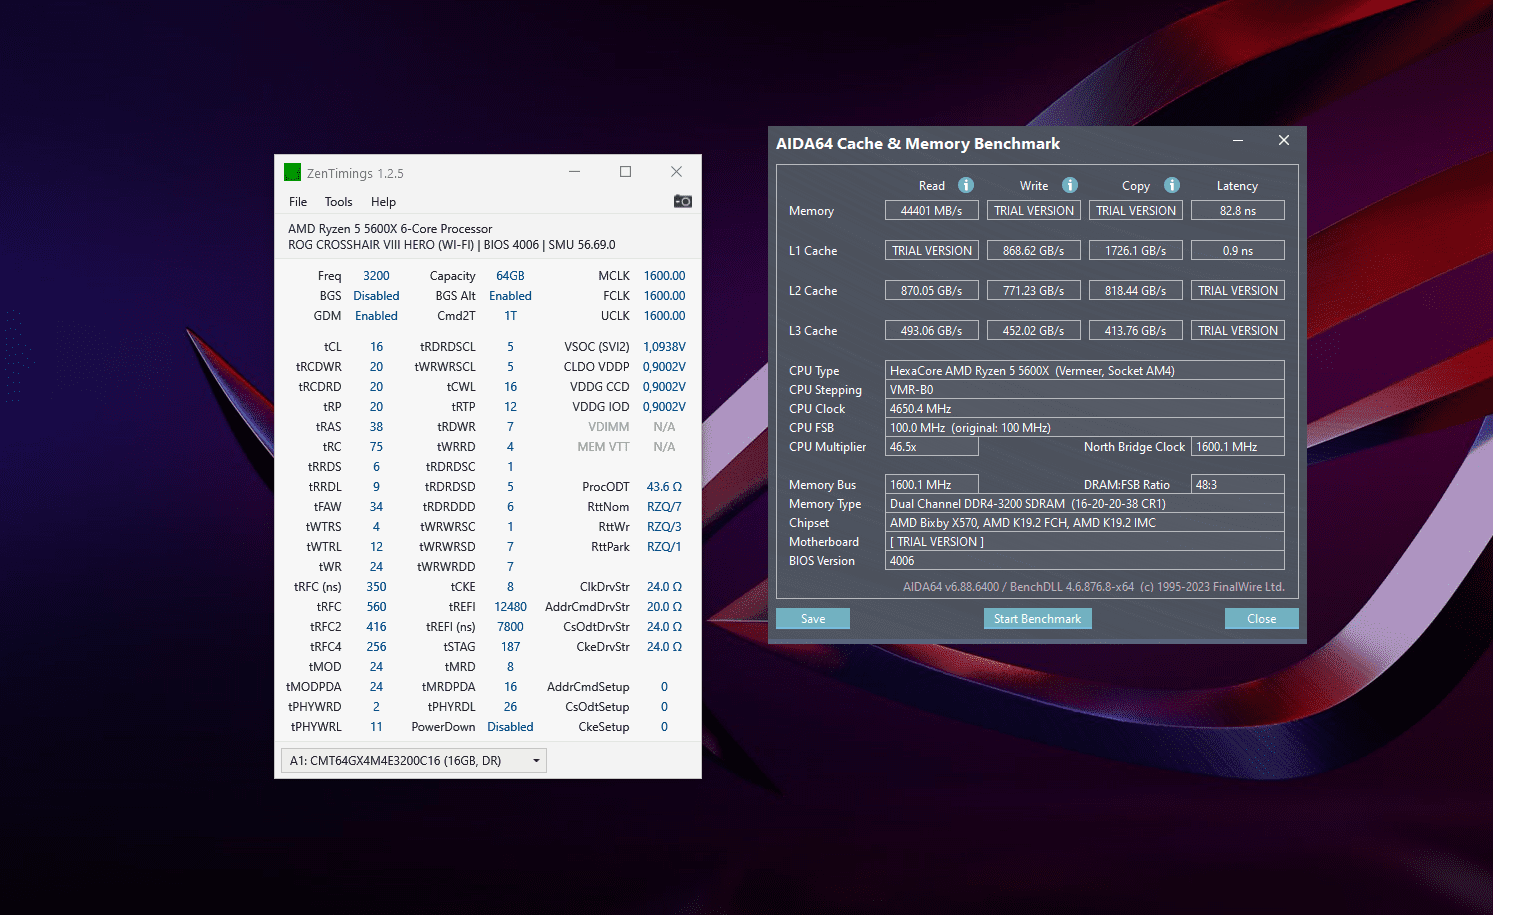1536x915 pixels.
Task: Click the green ZenTimings app icon
Action: [292, 172]
